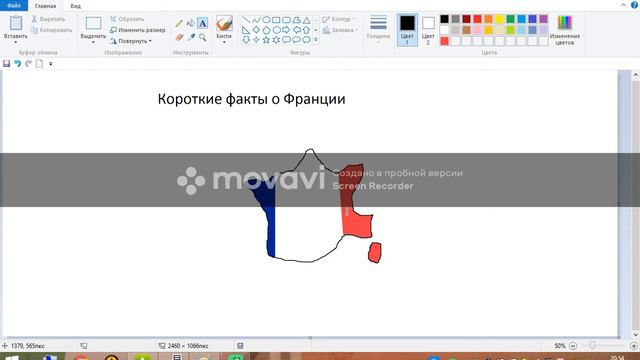Switch to the Вид tab
The width and height of the screenshot is (640, 360).
click(x=76, y=6)
